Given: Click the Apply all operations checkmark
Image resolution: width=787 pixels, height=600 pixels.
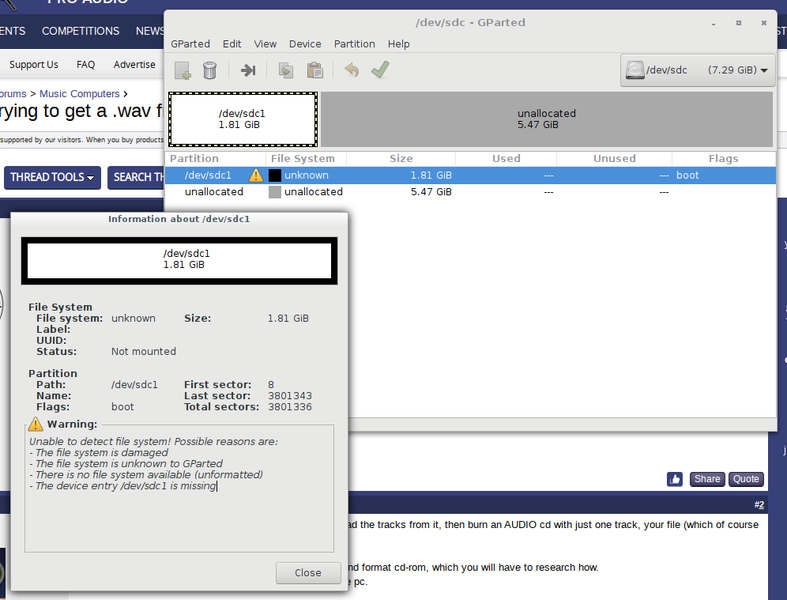Looking at the screenshot, I should pyautogui.click(x=380, y=70).
